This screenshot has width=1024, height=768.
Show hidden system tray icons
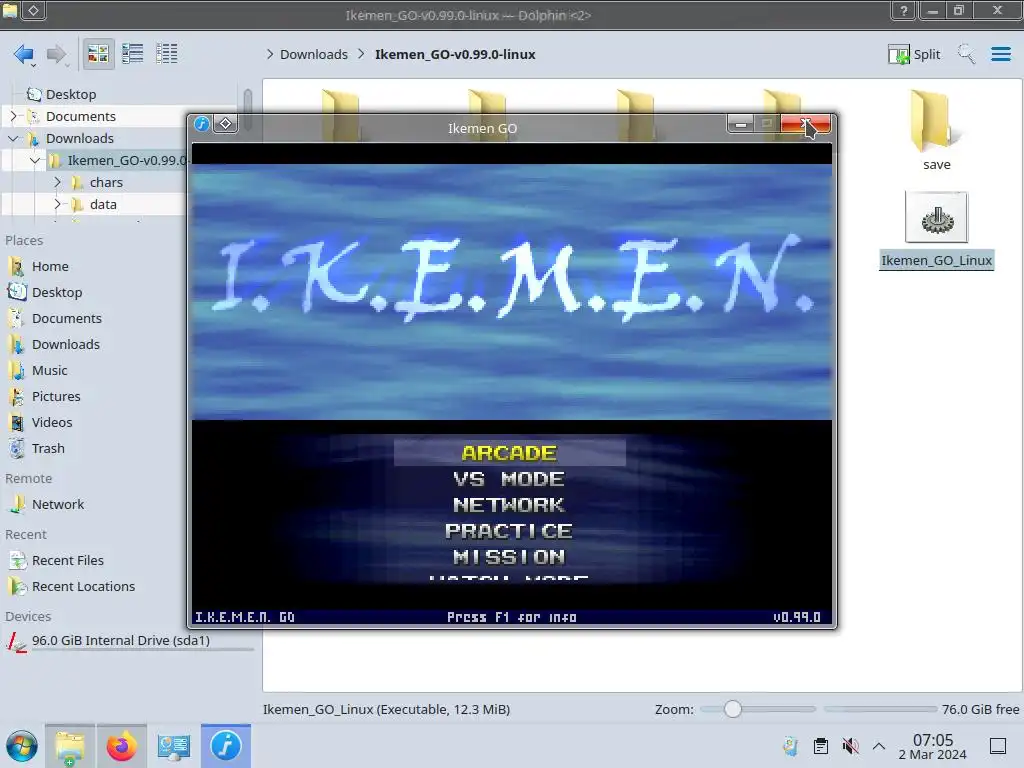(879, 746)
